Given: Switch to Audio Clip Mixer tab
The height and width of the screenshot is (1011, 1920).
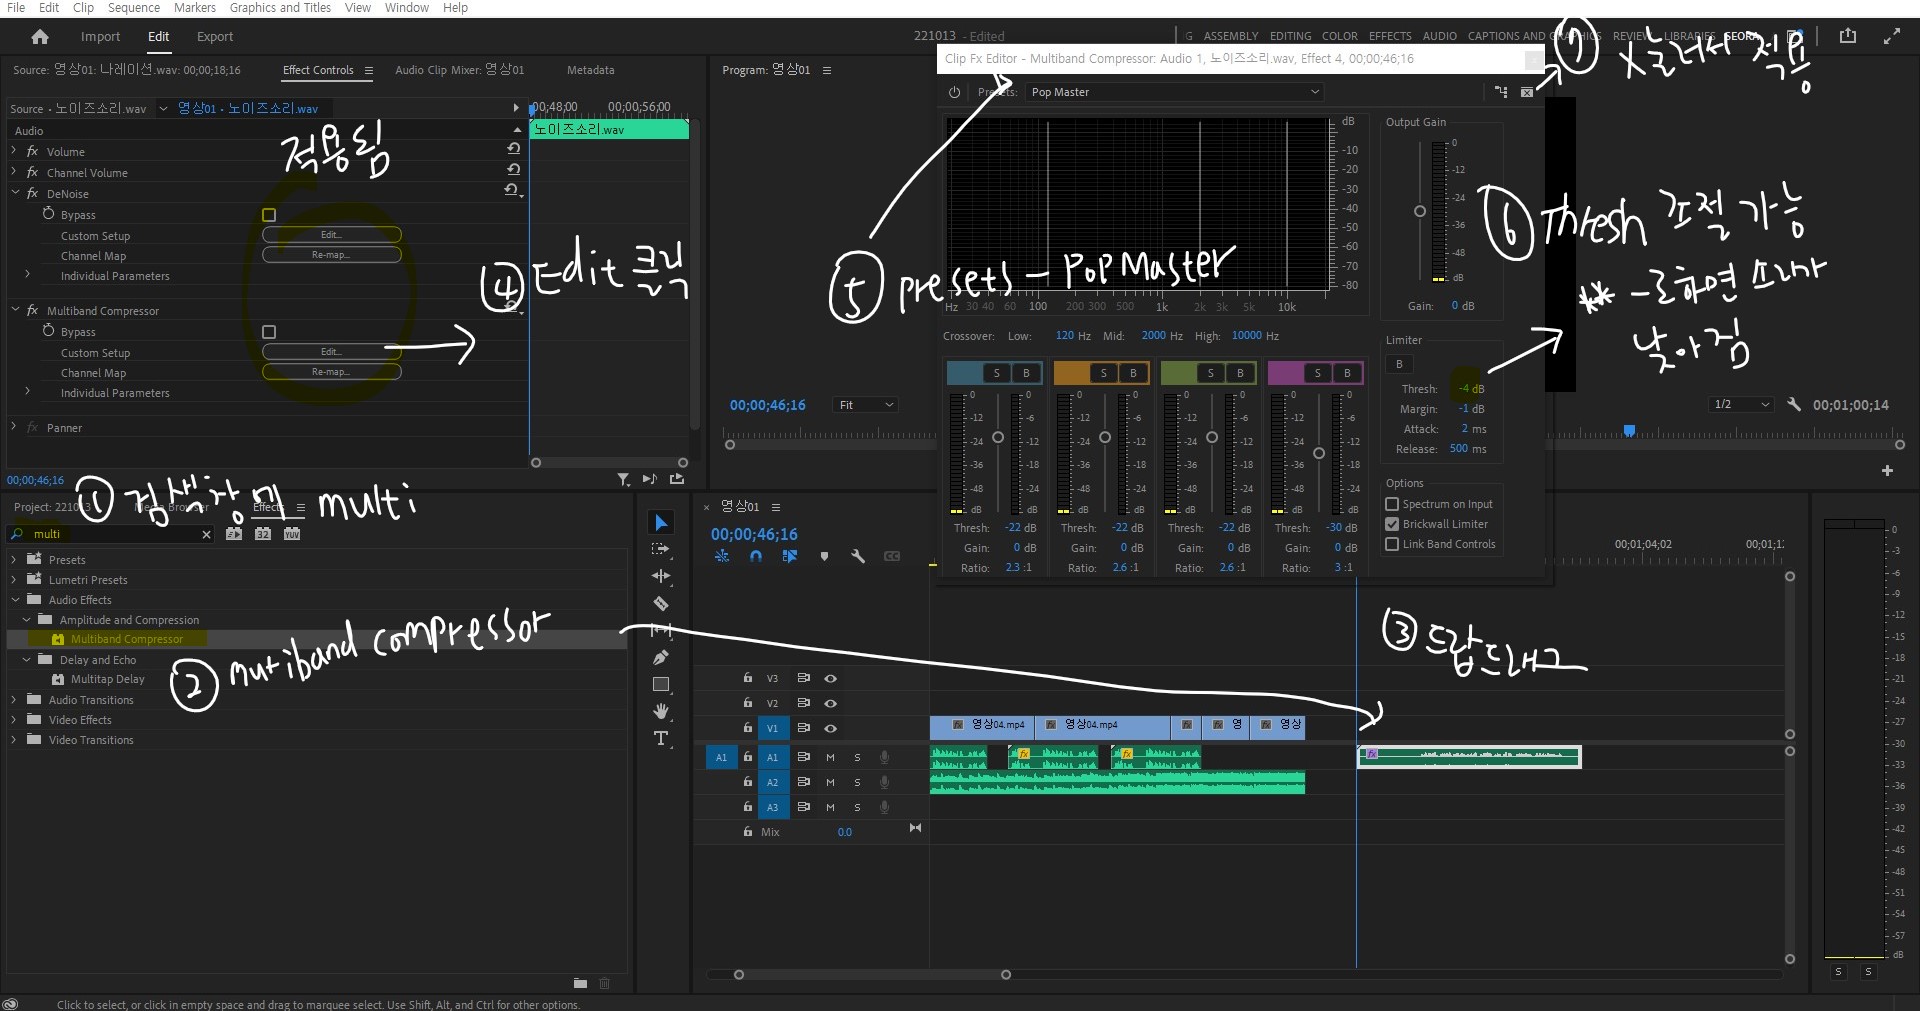Looking at the screenshot, I should (x=459, y=70).
